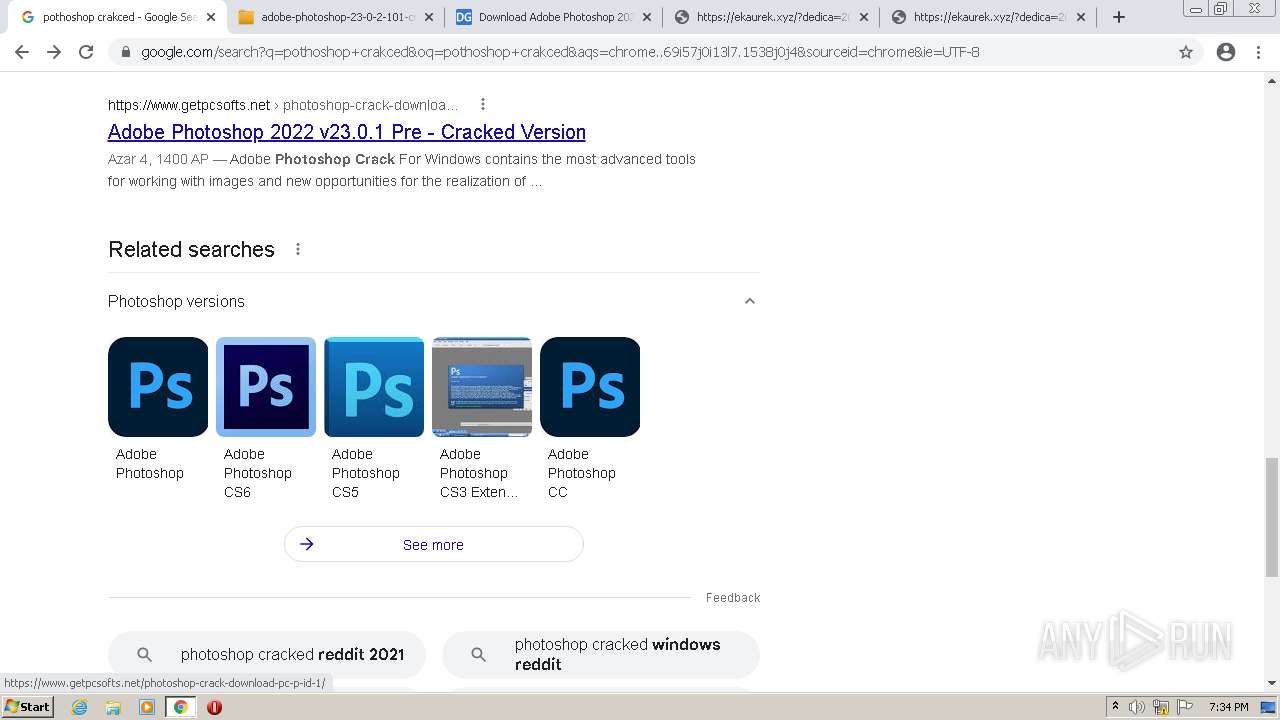Switch to the second ekaurek.xyz tab
Image resolution: width=1280 pixels, height=720 pixels.
click(x=988, y=17)
